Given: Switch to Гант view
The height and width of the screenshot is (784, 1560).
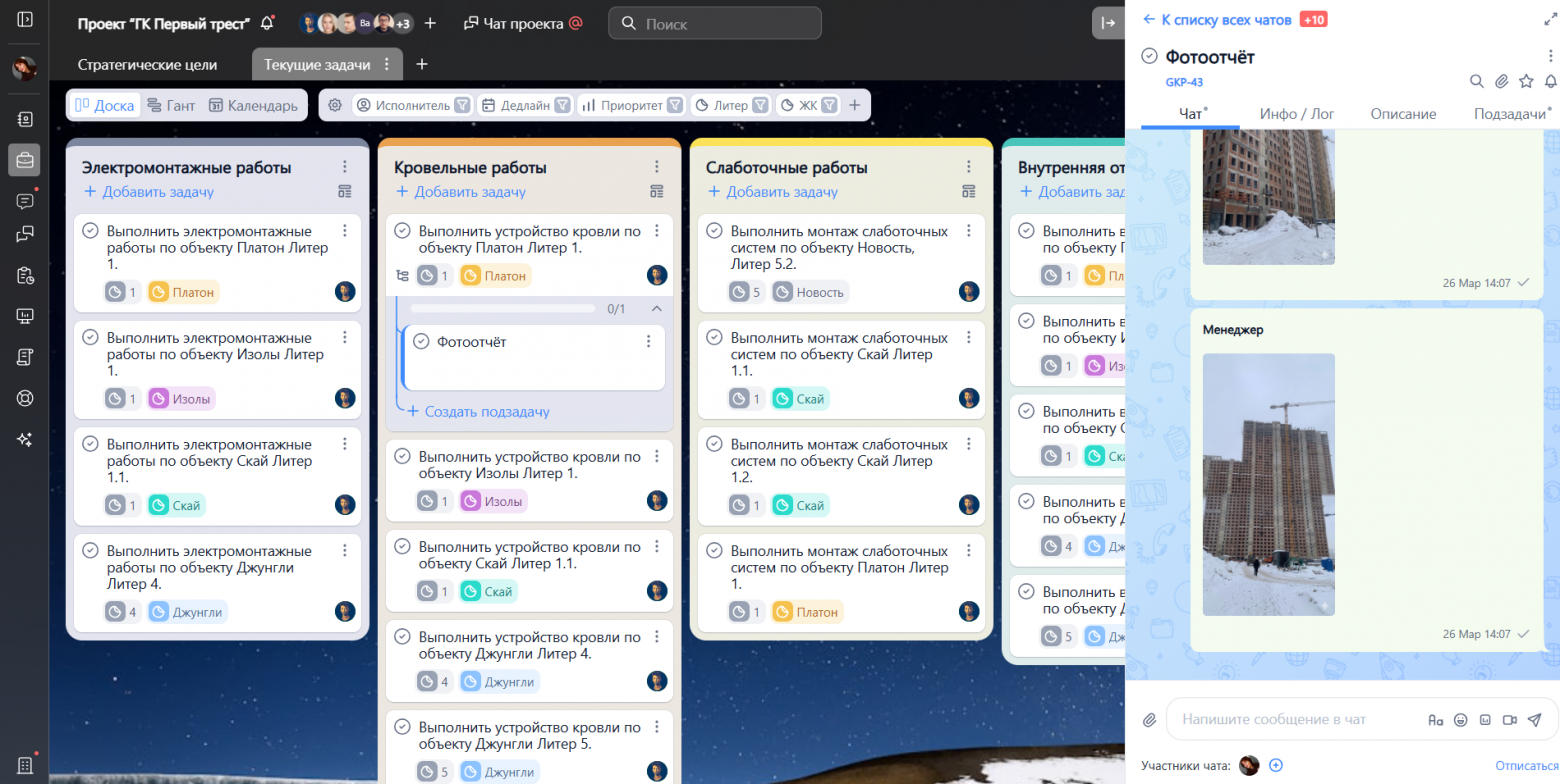Looking at the screenshot, I should [170, 105].
